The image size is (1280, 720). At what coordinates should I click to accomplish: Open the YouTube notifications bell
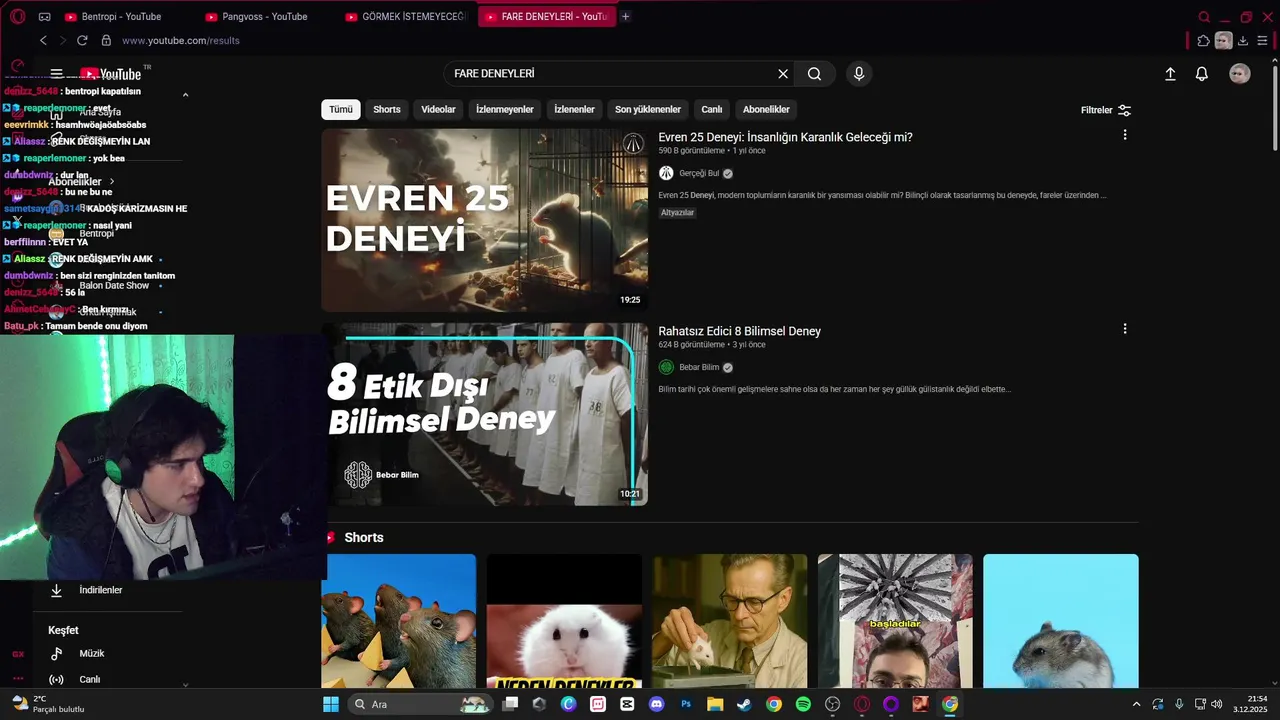click(x=1202, y=74)
